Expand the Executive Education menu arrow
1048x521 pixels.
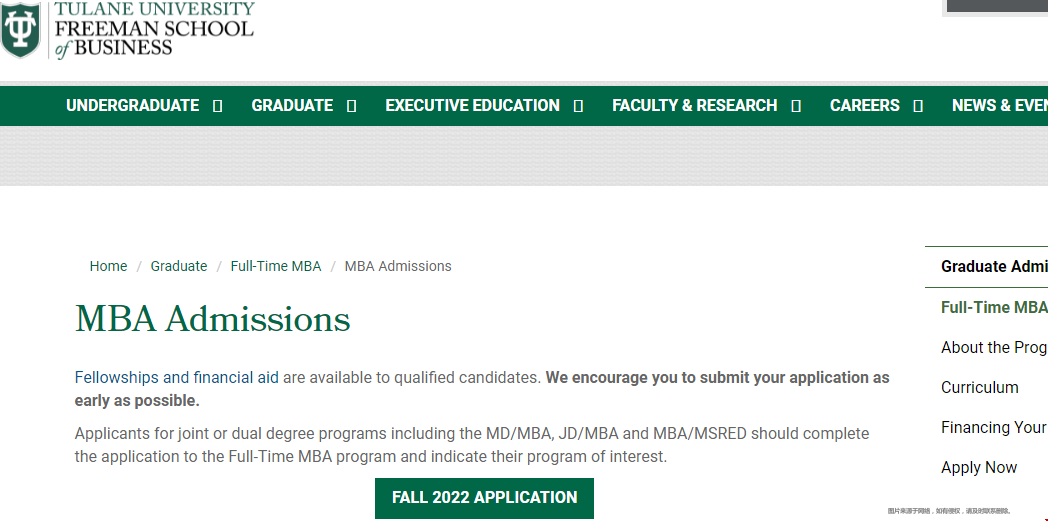(579, 106)
